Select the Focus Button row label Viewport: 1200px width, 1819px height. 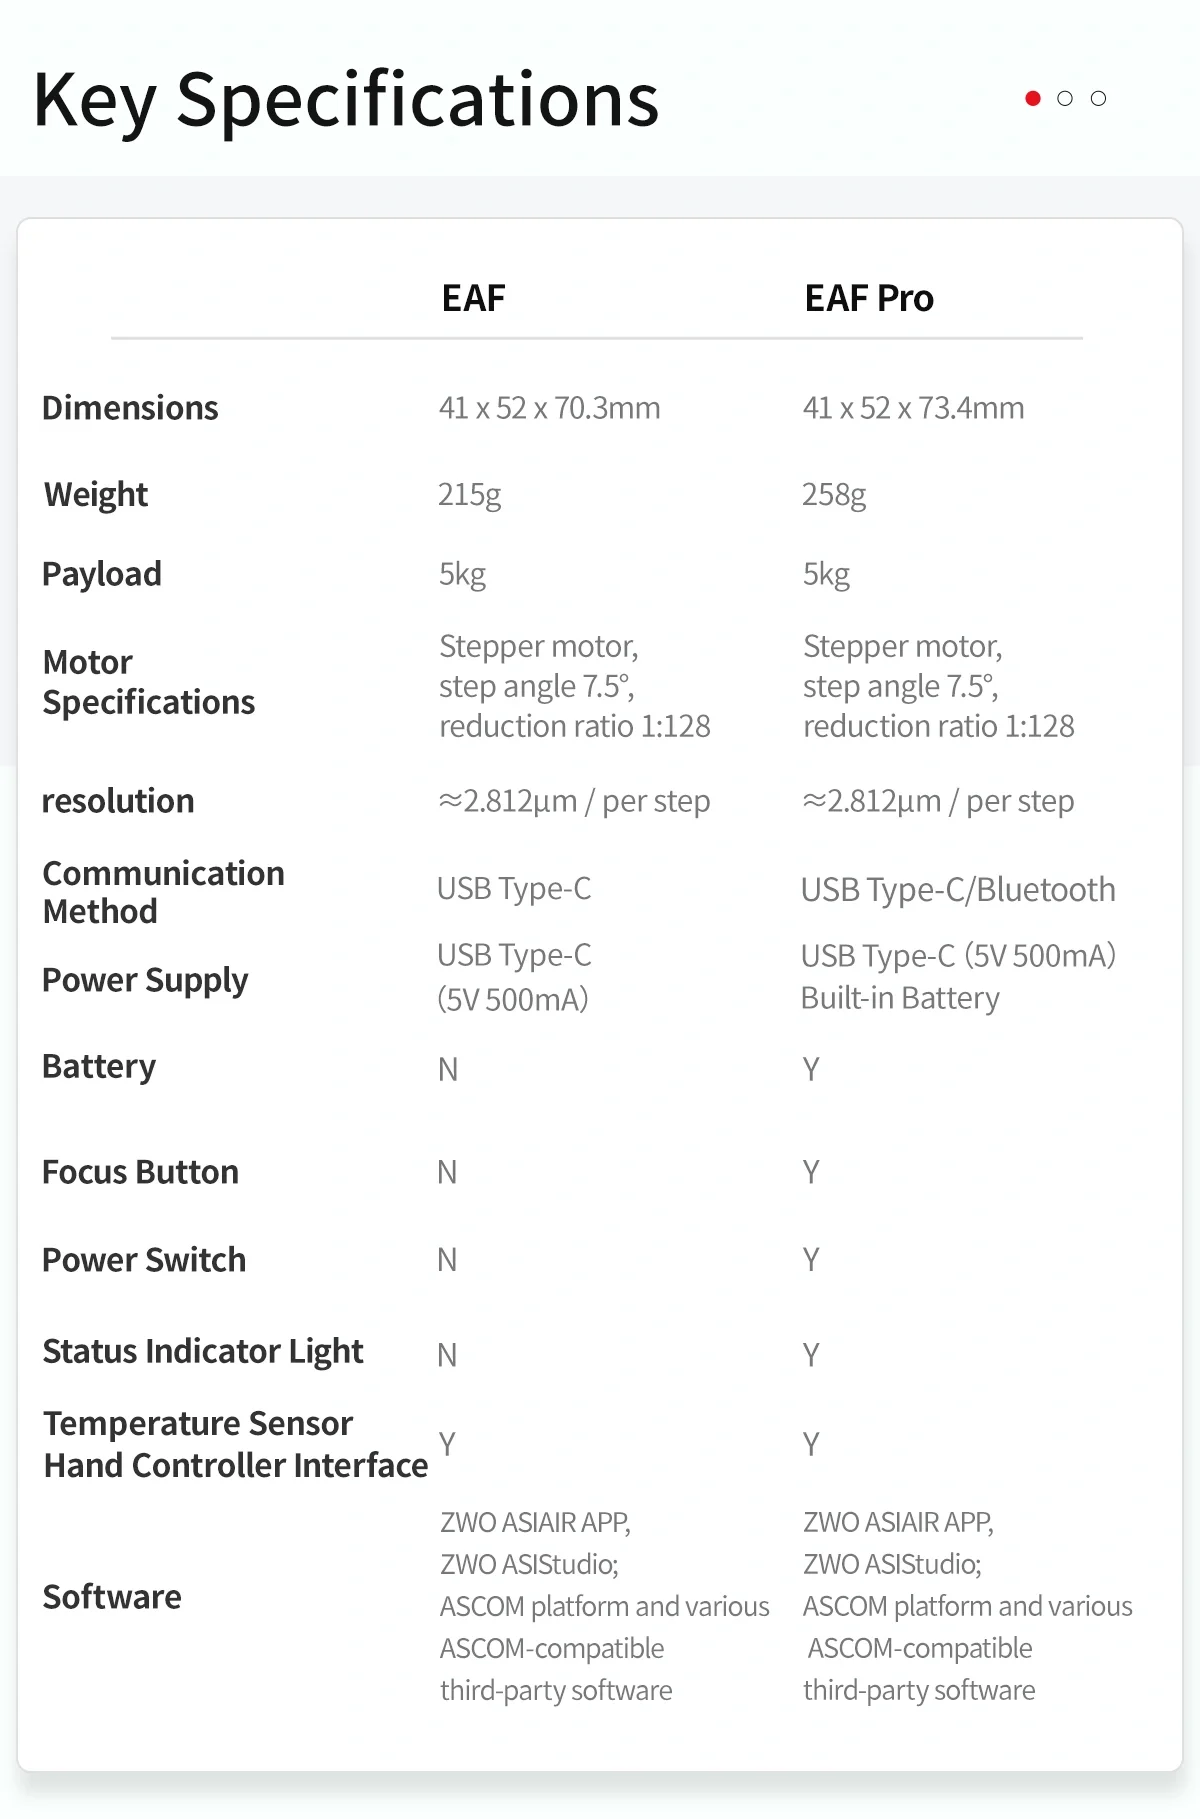click(140, 1172)
